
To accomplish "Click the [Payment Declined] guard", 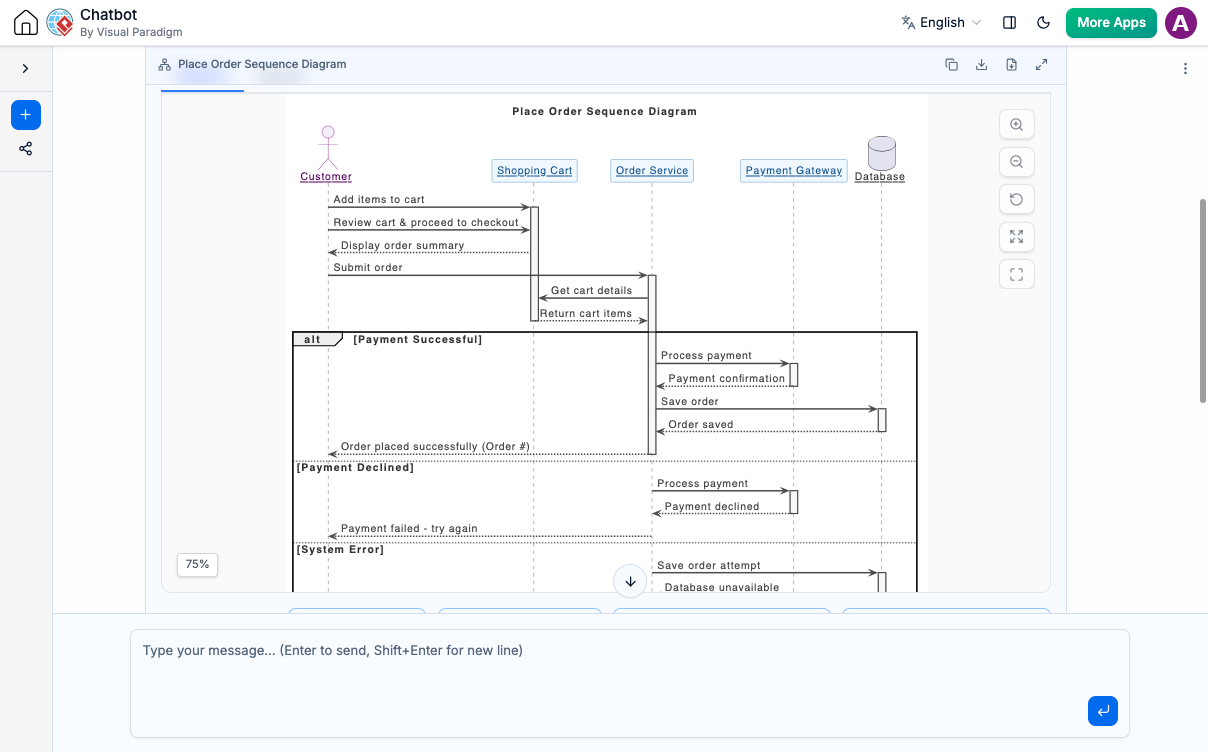I will [x=355, y=468].
